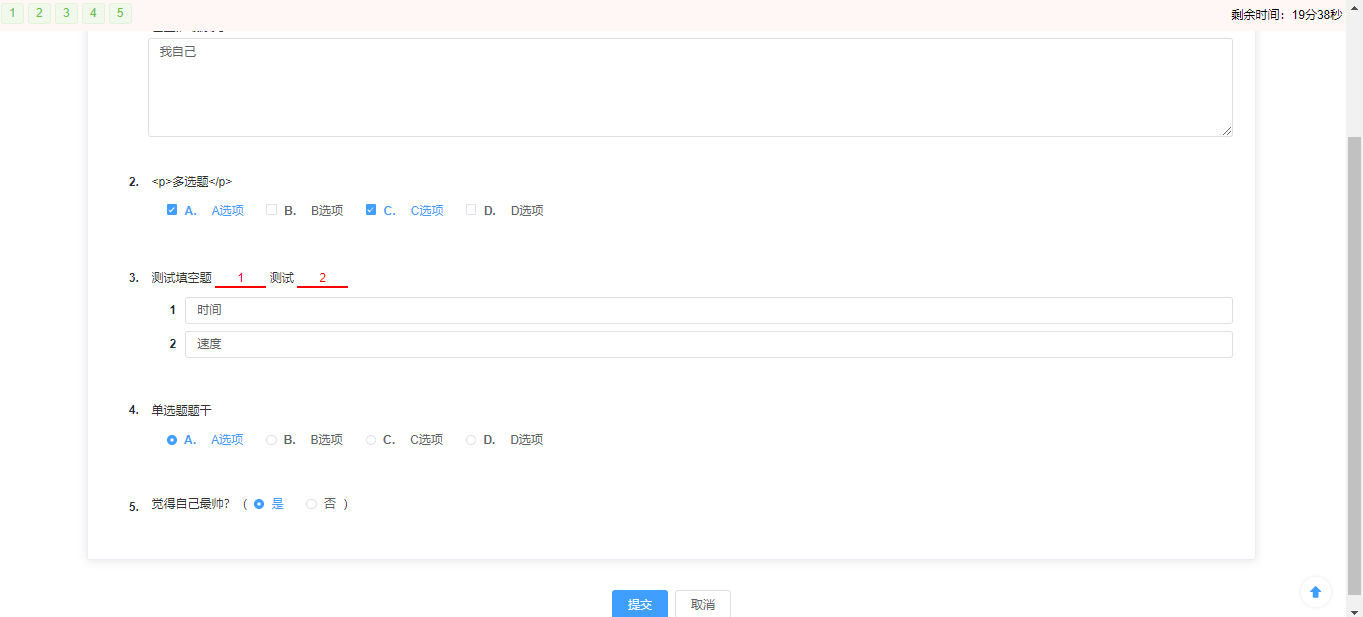Check option D in multiple-choice question 2
The width and height of the screenshot is (1363, 617).
(x=471, y=210)
